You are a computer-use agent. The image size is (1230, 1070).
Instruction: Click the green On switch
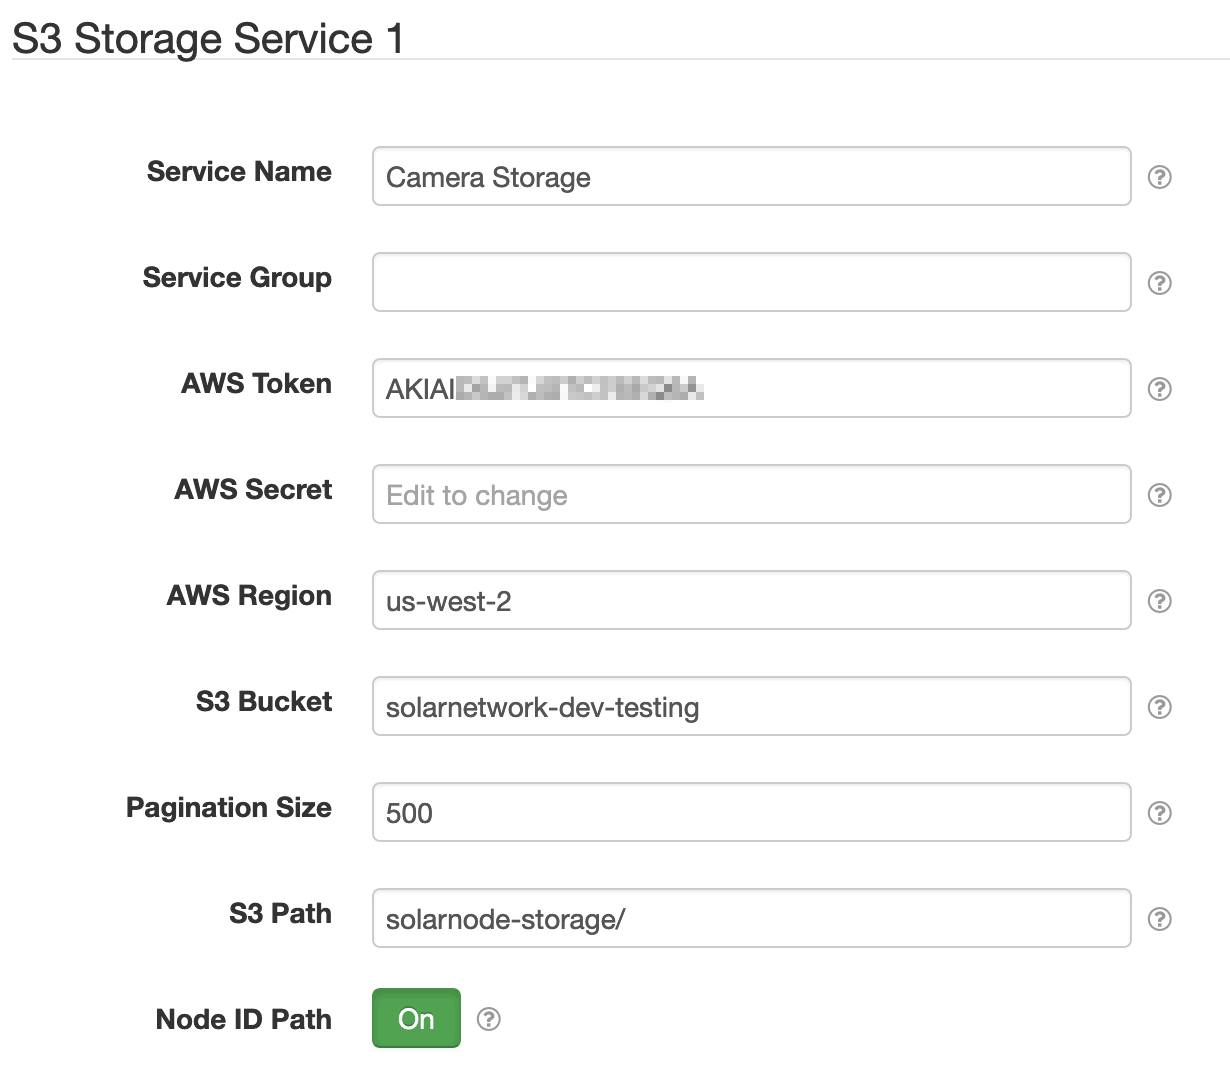point(416,1019)
